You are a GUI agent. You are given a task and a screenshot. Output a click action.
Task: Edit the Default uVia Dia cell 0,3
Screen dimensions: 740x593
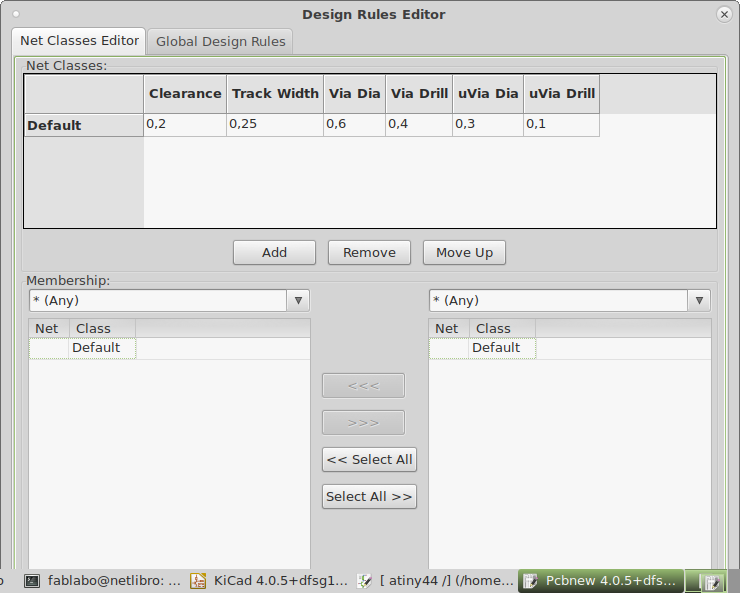point(488,125)
